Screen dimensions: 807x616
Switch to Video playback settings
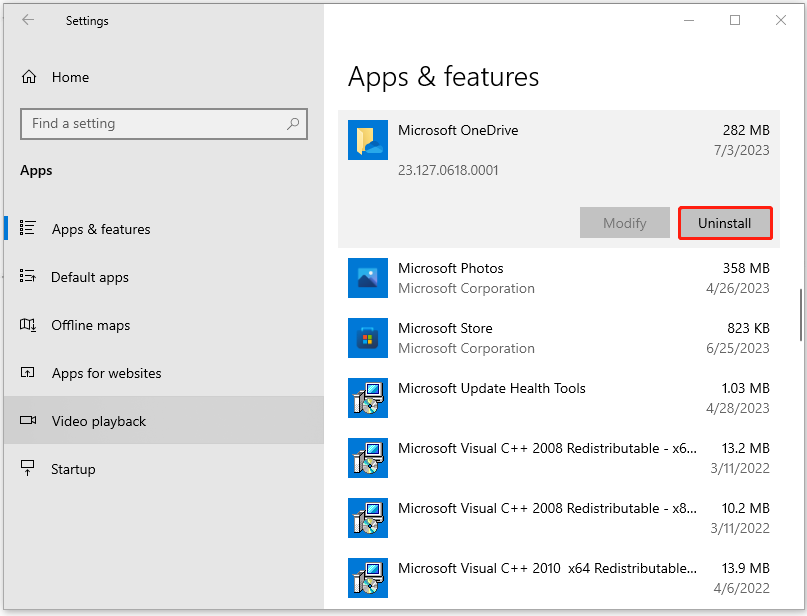99,421
